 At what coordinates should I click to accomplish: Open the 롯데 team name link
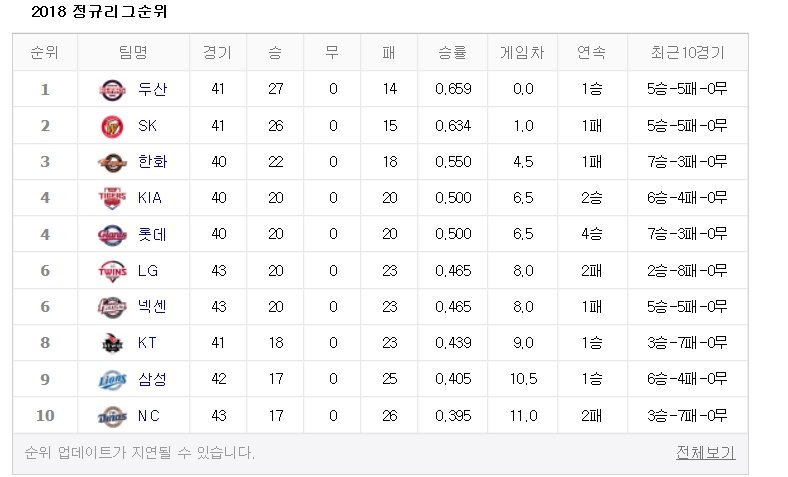pyautogui.click(x=152, y=234)
